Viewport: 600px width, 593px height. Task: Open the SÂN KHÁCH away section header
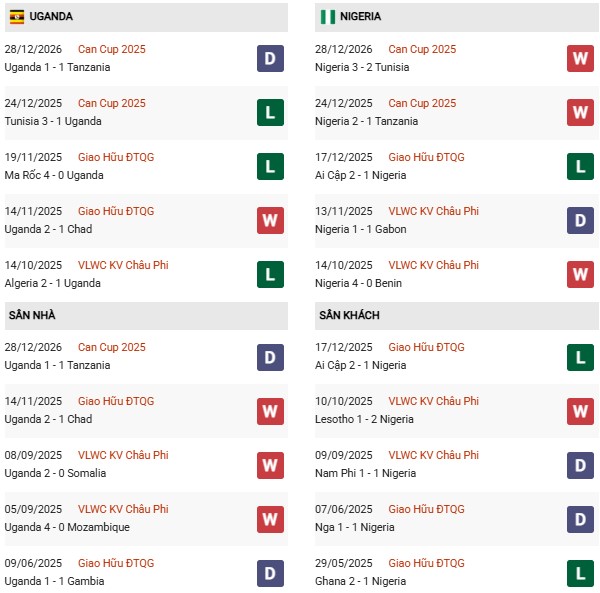pyautogui.click(x=349, y=315)
